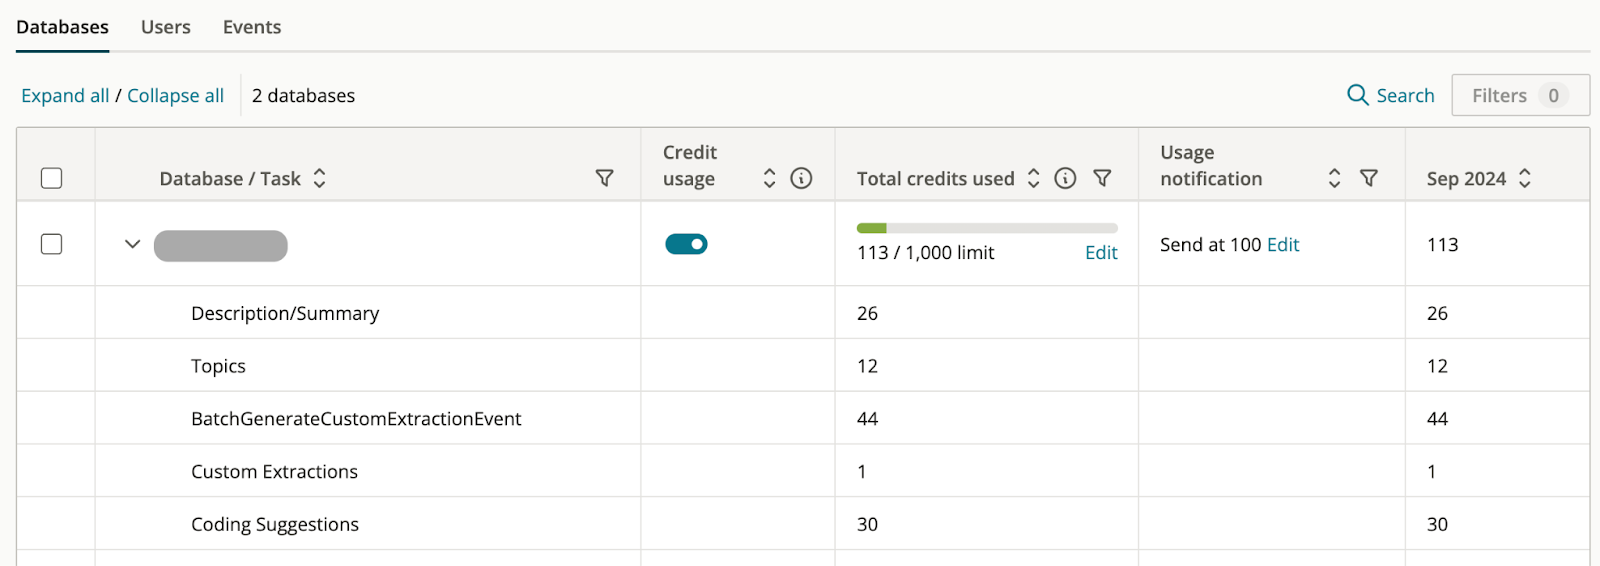Open the Filters button
This screenshot has height=566, width=1600.
click(1520, 95)
